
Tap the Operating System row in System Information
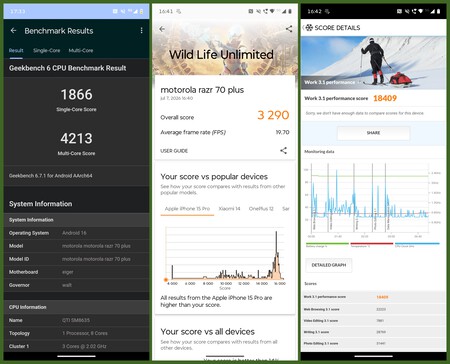(x=76, y=233)
